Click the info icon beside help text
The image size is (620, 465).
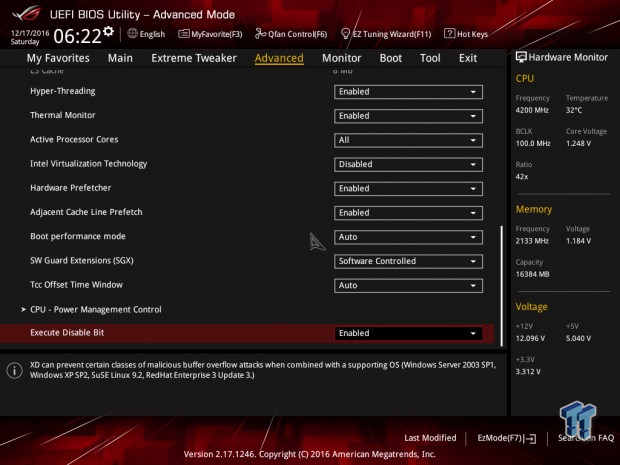[x=15, y=370]
